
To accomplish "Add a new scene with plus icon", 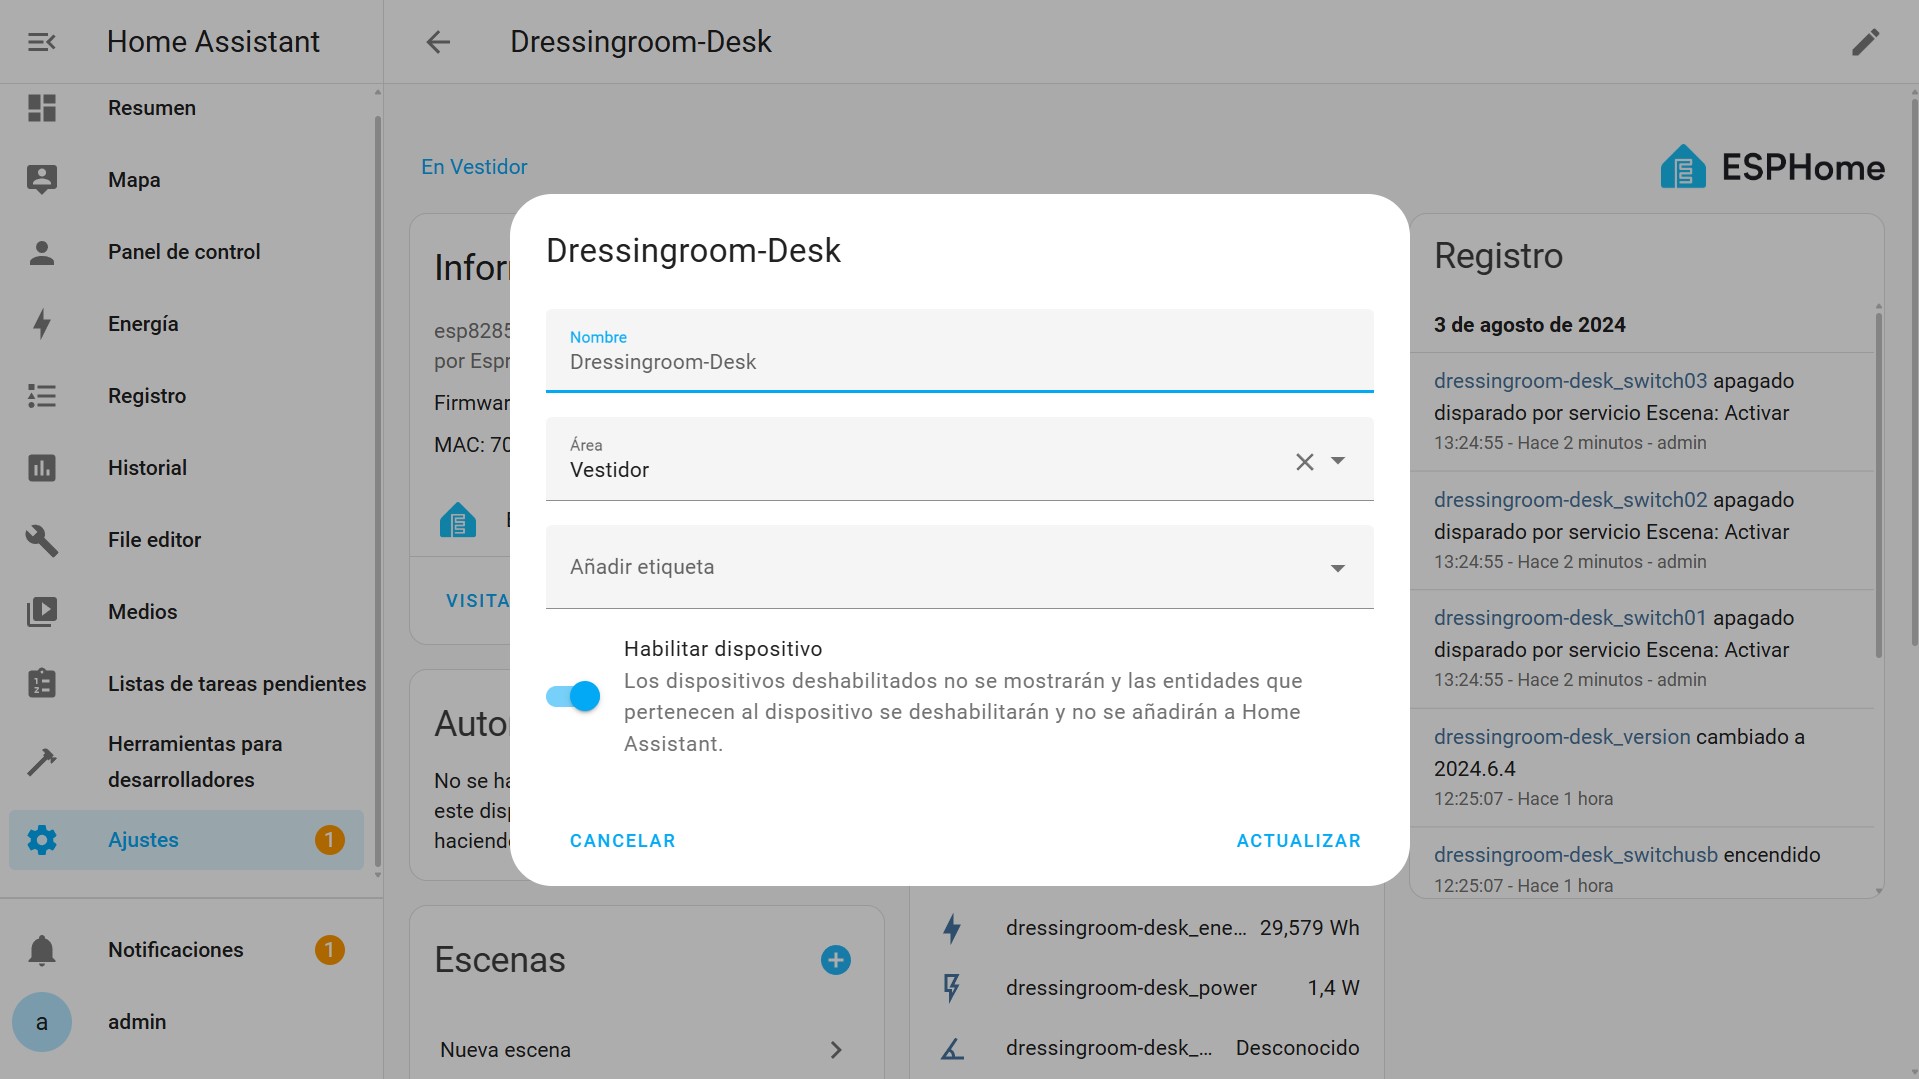I will (x=835, y=960).
